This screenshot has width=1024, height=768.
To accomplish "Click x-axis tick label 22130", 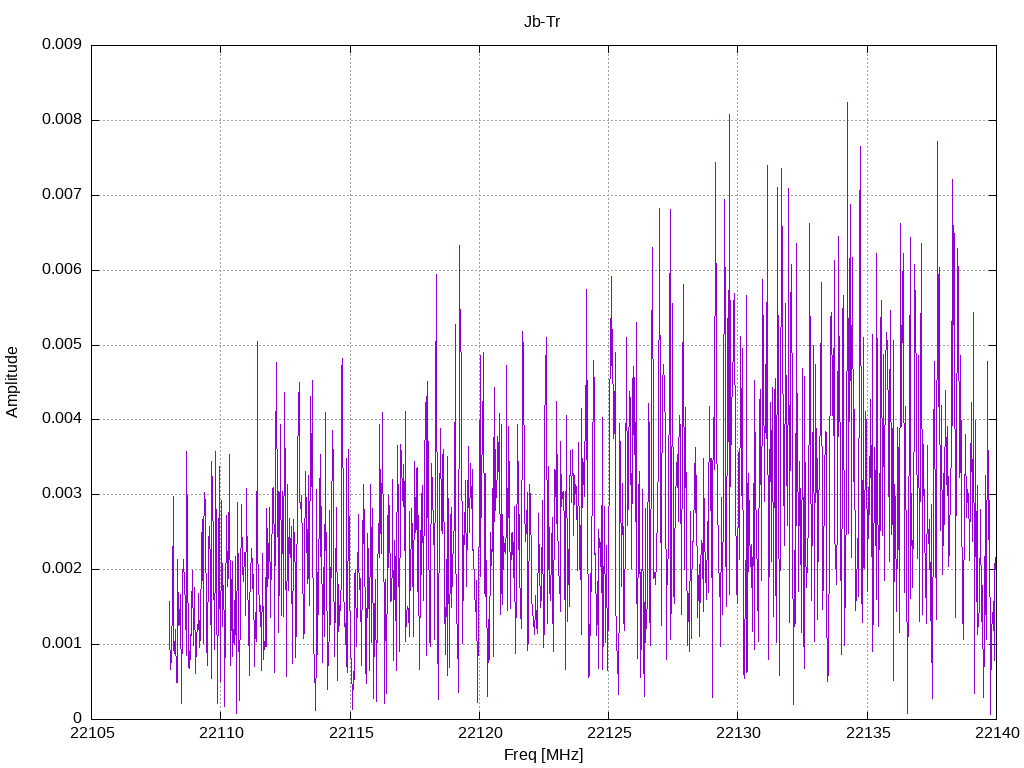I will coord(738,733).
